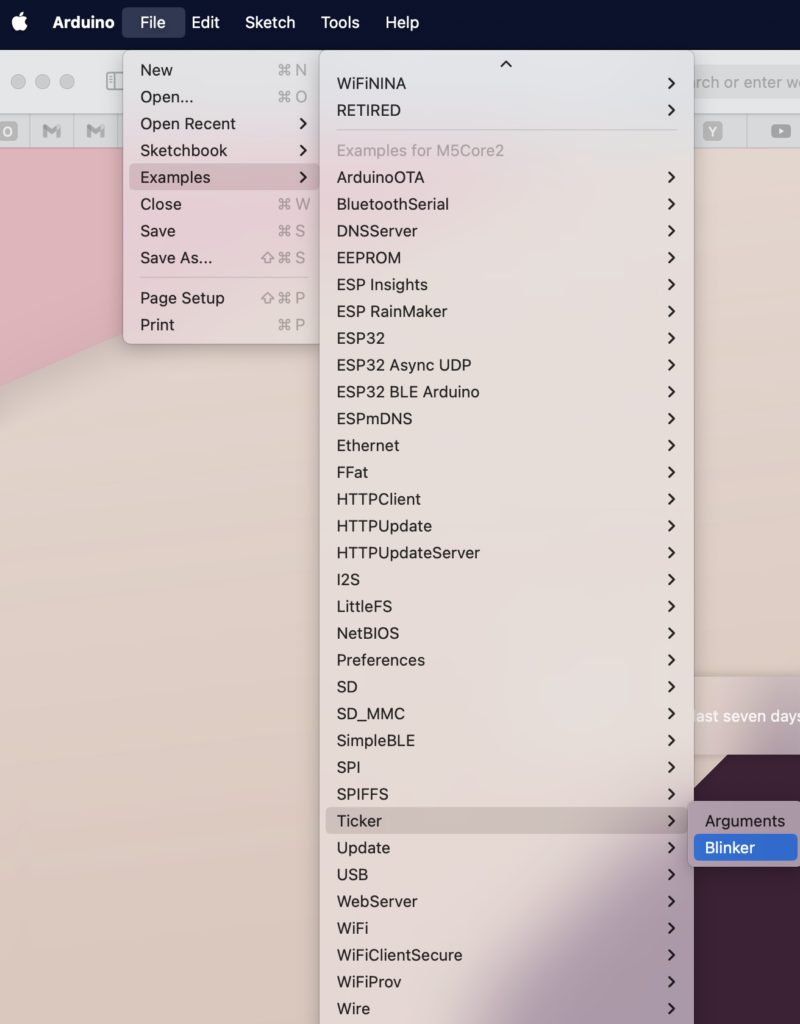Choose New from File menu
Viewport: 800px width, 1024px height.
pos(223,70)
